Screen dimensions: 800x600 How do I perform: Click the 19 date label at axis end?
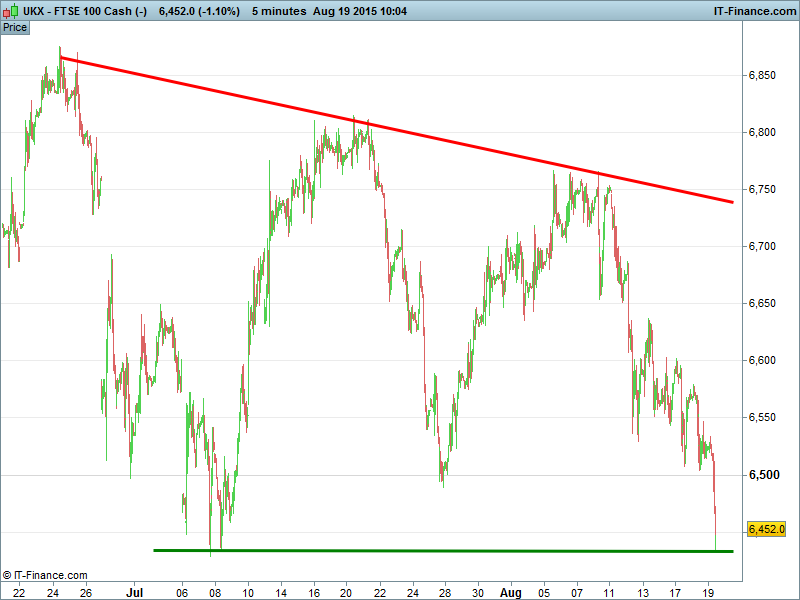pyautogui.click(x=708, y=593)
